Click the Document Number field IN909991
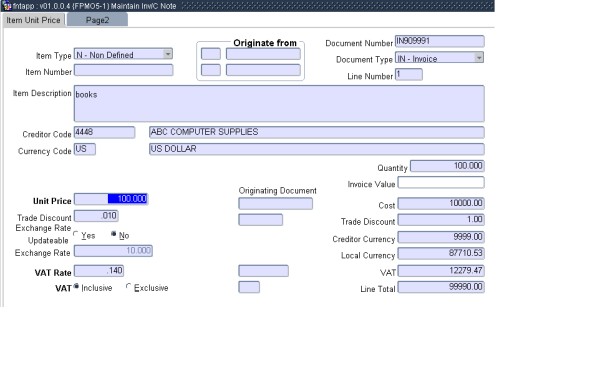The height and width of the screenshot is (370, 600). pos(440,41)
